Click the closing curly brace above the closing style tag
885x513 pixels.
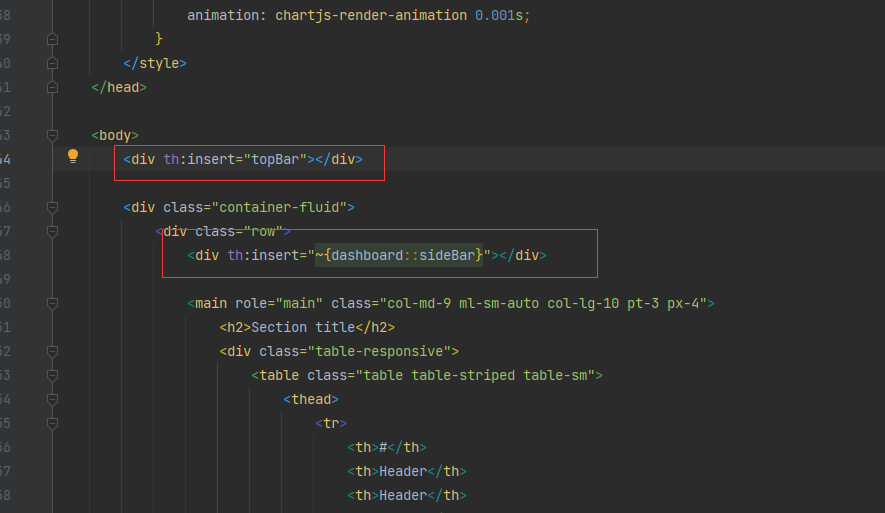159,38
